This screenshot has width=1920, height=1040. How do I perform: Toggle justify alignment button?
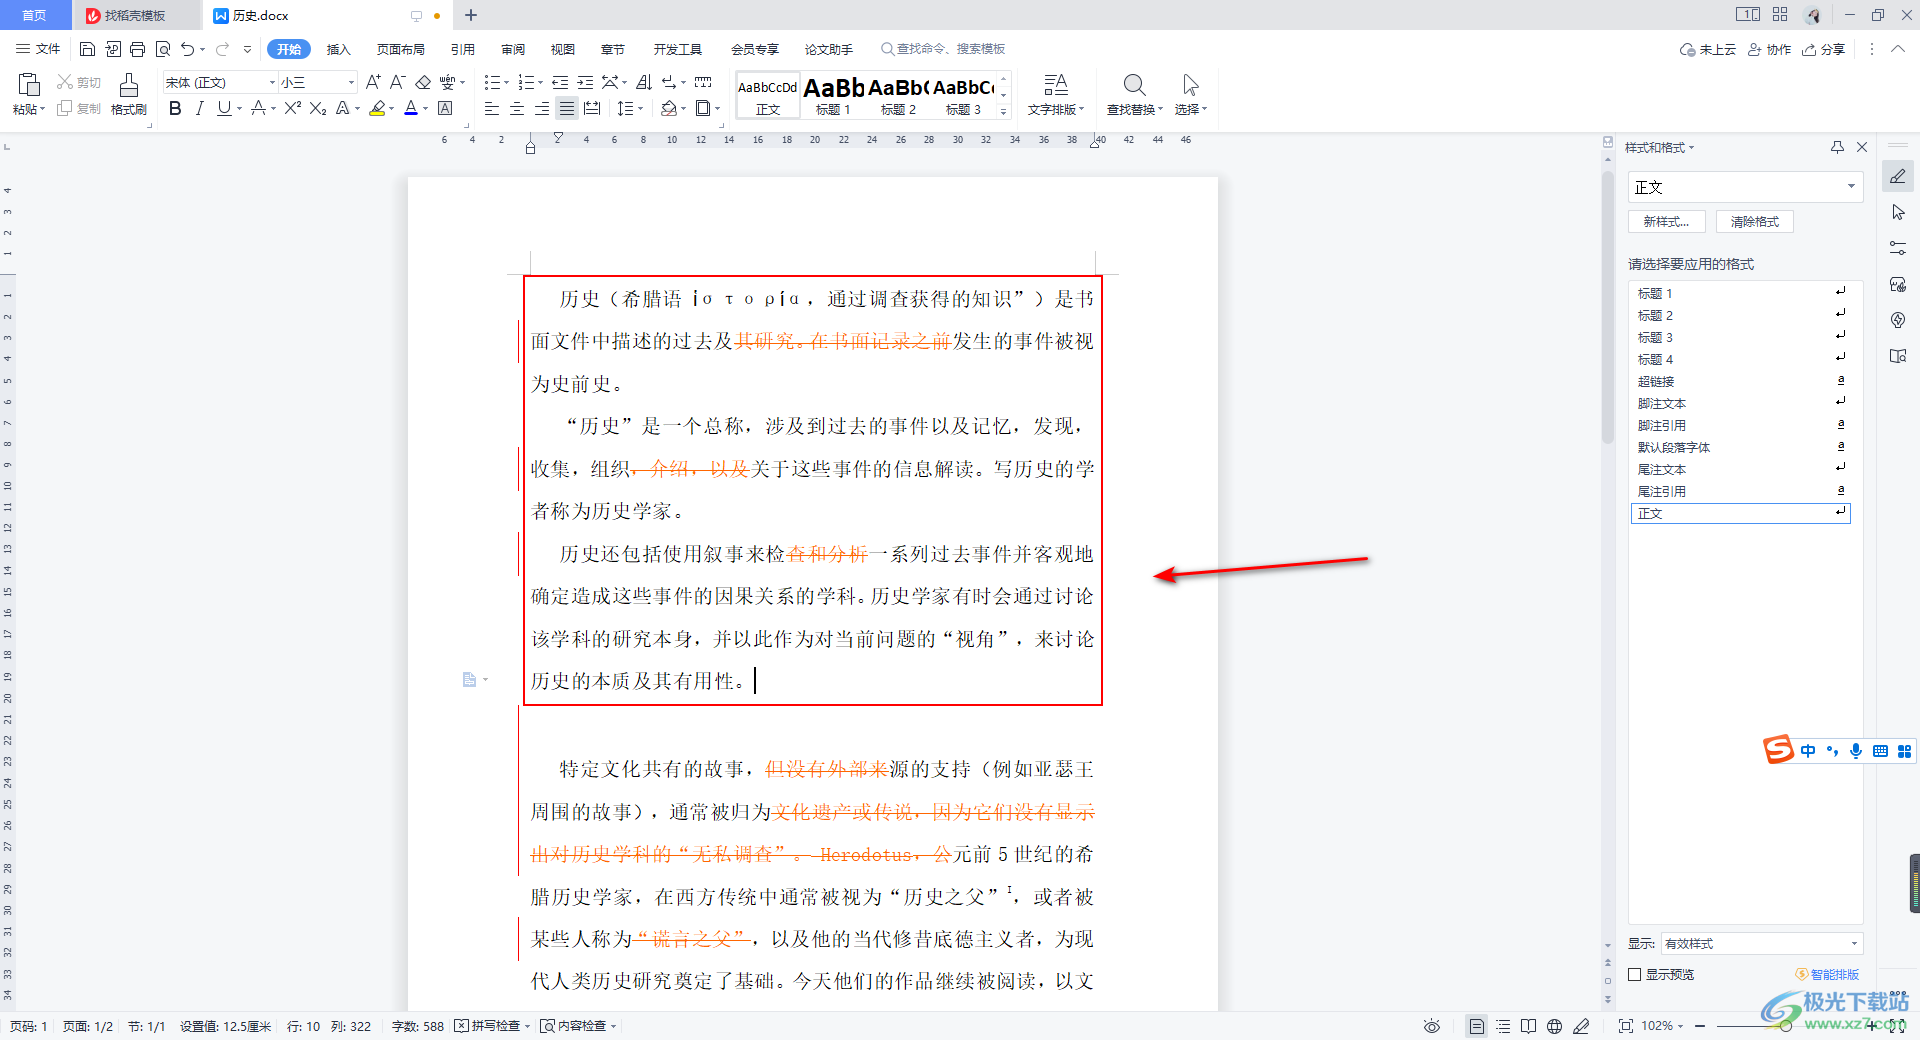click(x=567, y=108)
